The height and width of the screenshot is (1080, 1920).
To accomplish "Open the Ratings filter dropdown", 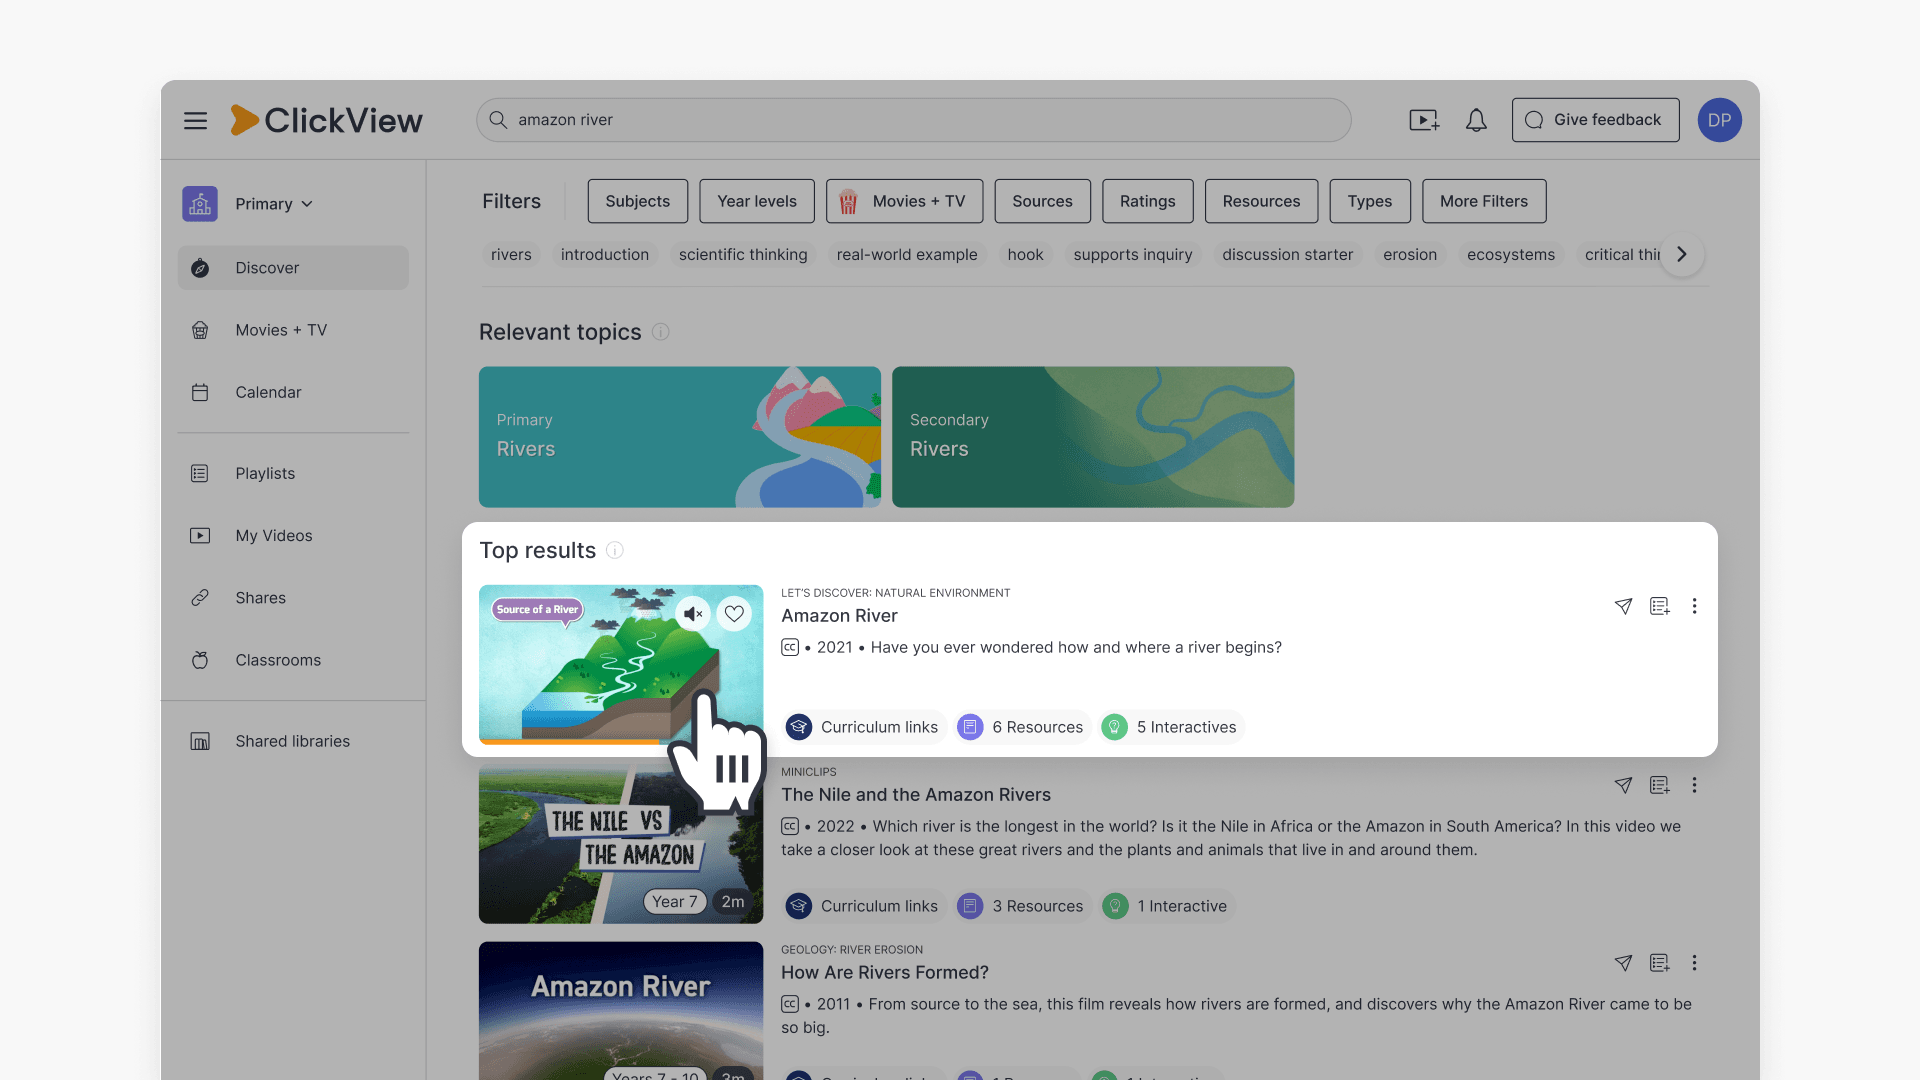I will [1147, 201].
